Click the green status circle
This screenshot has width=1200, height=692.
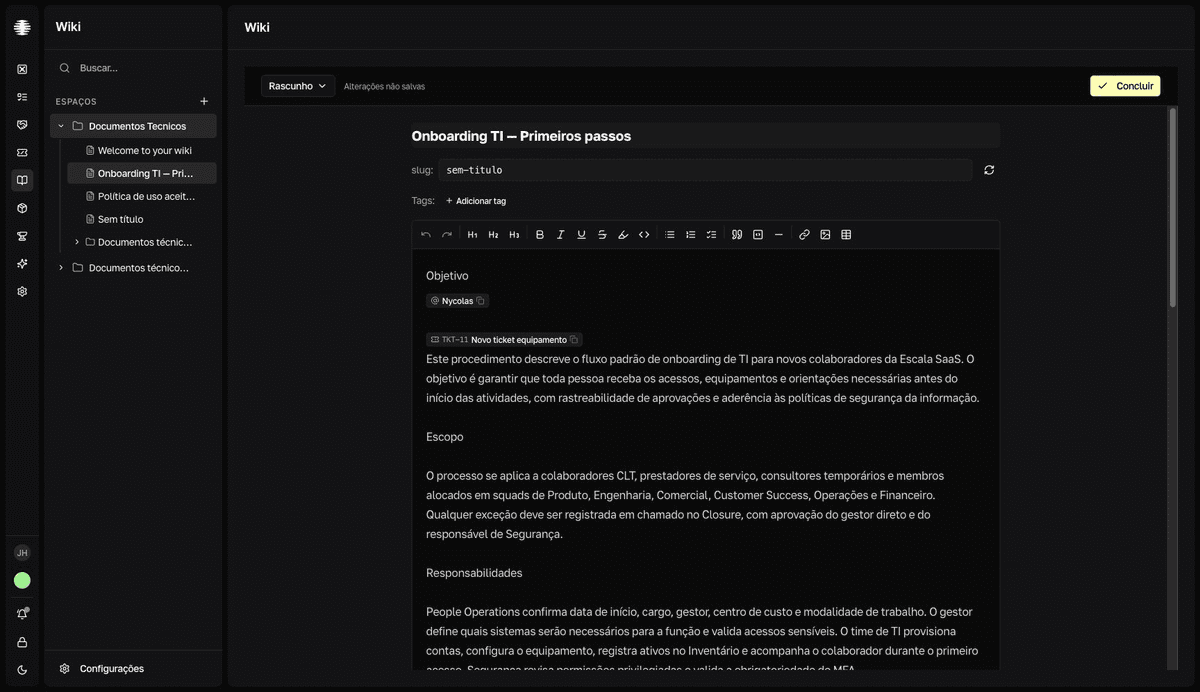(22, 580)
